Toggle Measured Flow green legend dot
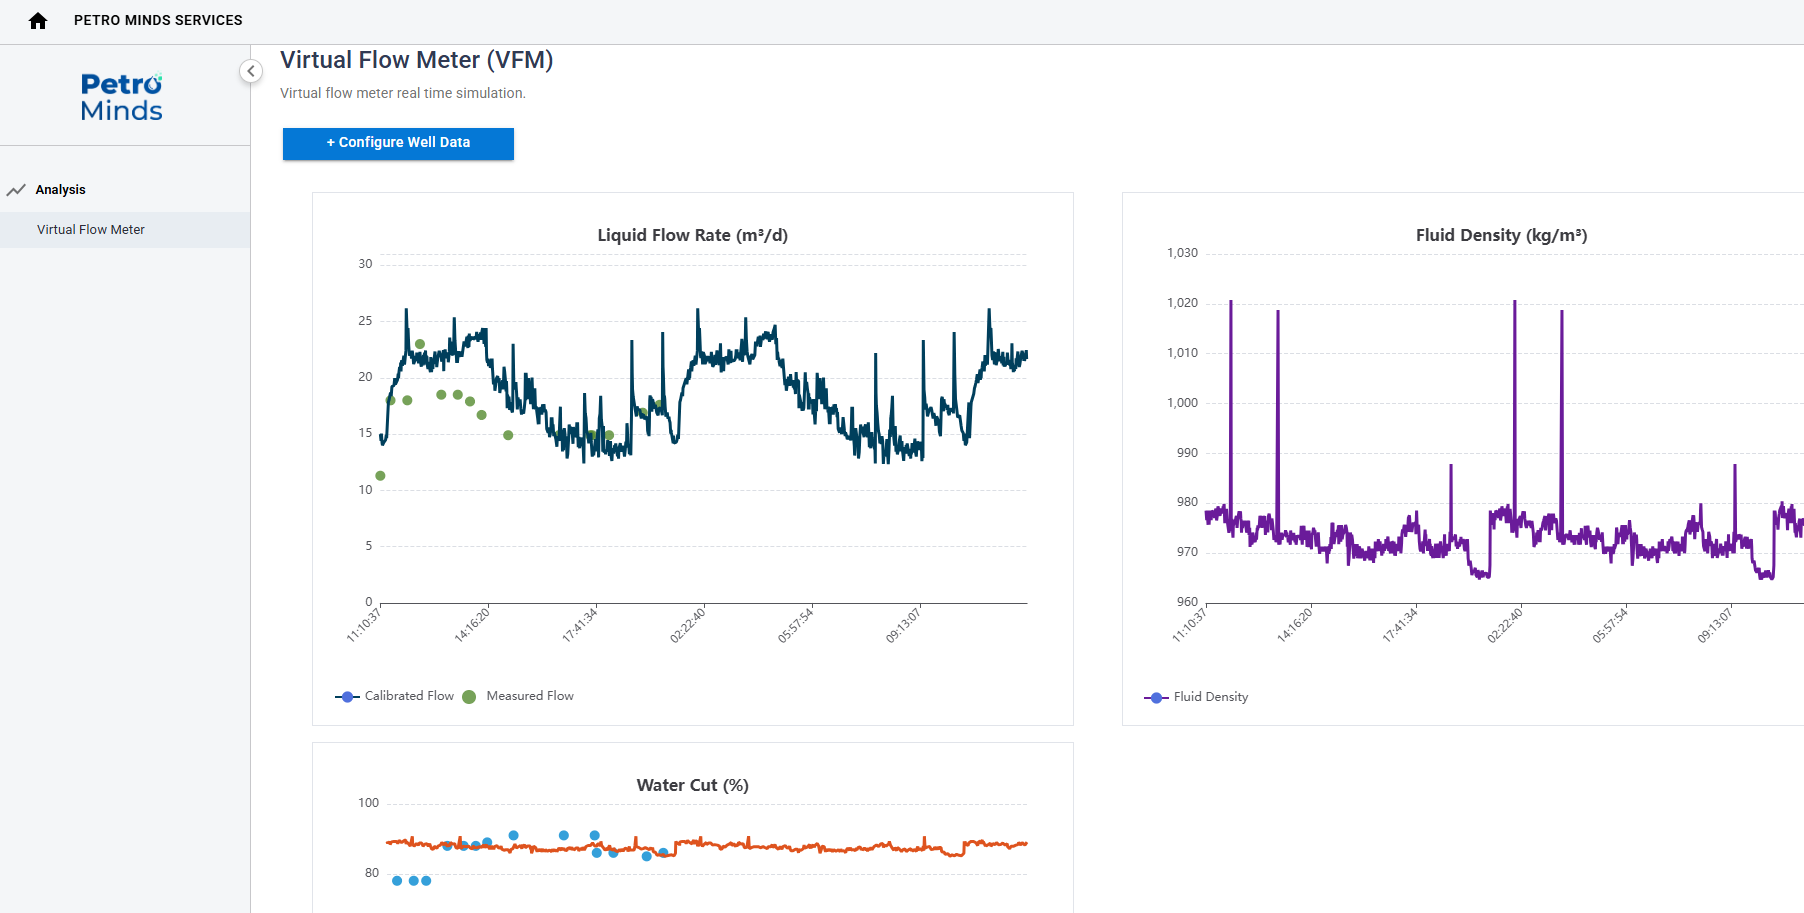The image size is (1804, 913). pyautogui.click(x=469, y=697)
